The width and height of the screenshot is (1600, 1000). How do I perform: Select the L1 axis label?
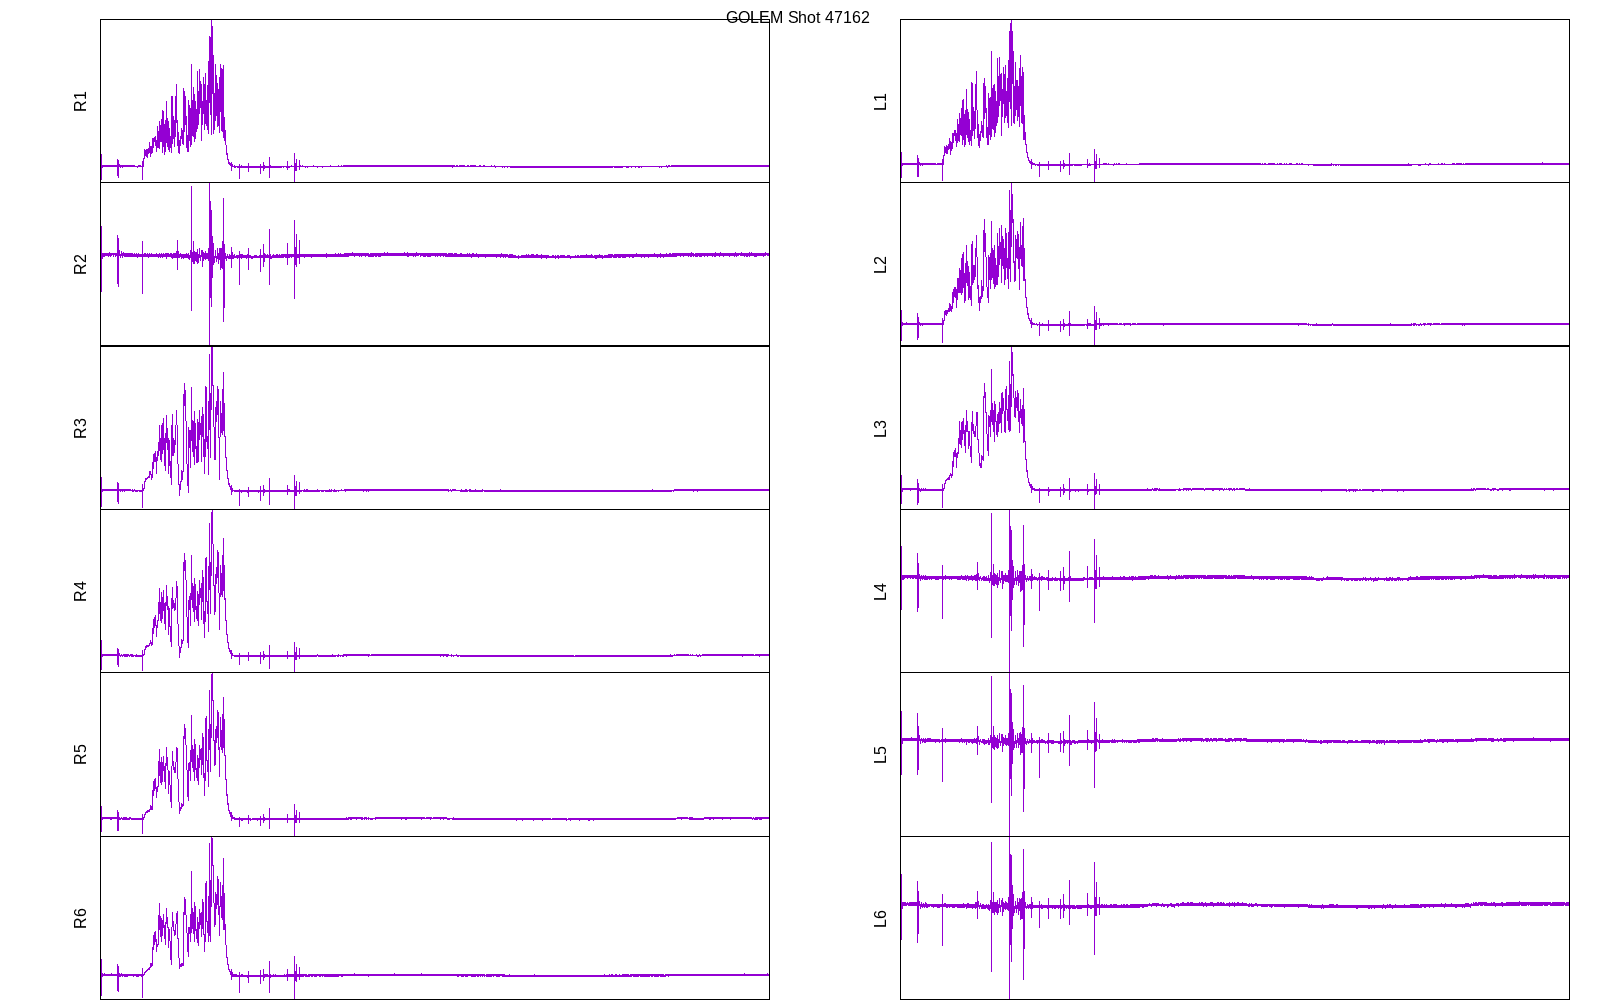point(880,101)
